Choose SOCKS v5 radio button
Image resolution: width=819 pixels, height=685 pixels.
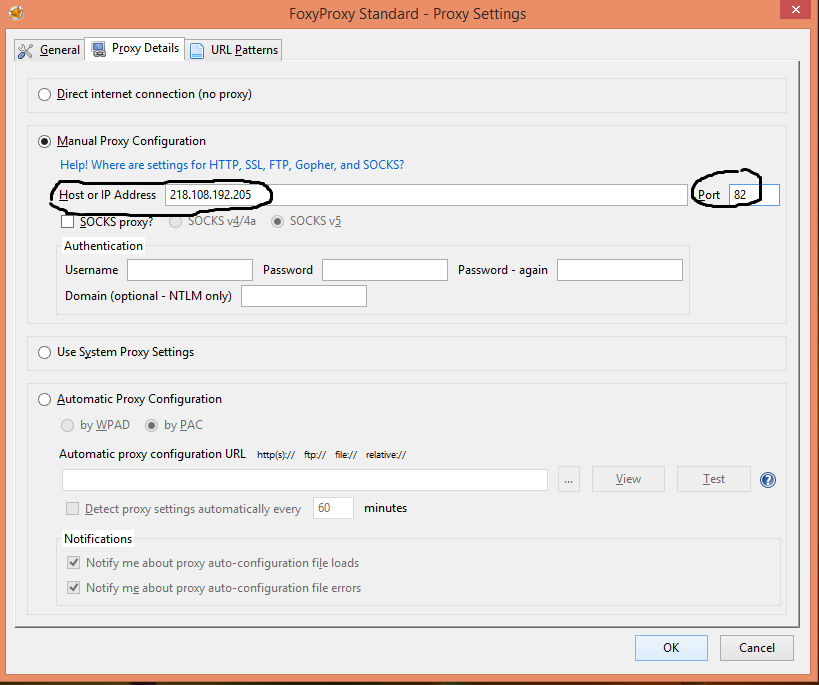[277, 222]
